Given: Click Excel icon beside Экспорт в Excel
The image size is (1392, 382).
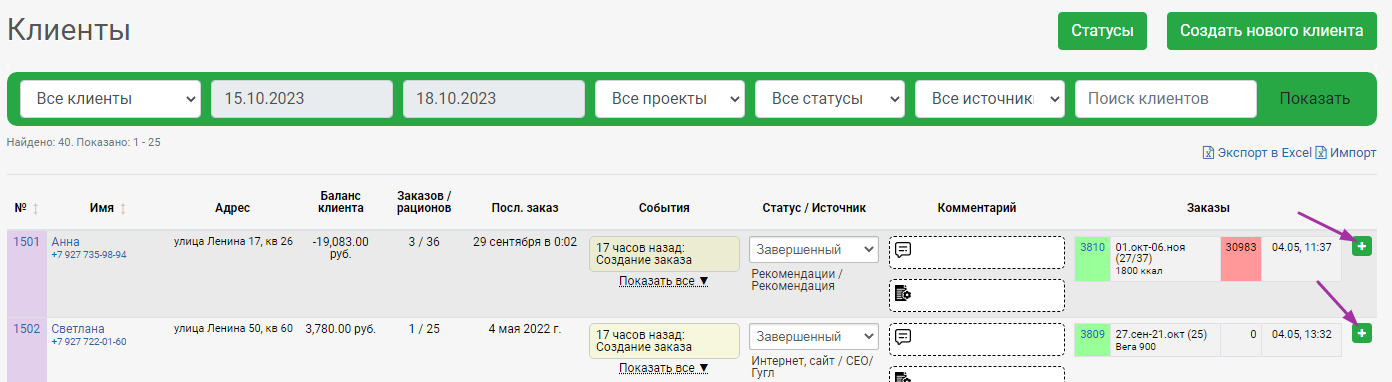Looking at the screenshot, I should [1208, 153].
